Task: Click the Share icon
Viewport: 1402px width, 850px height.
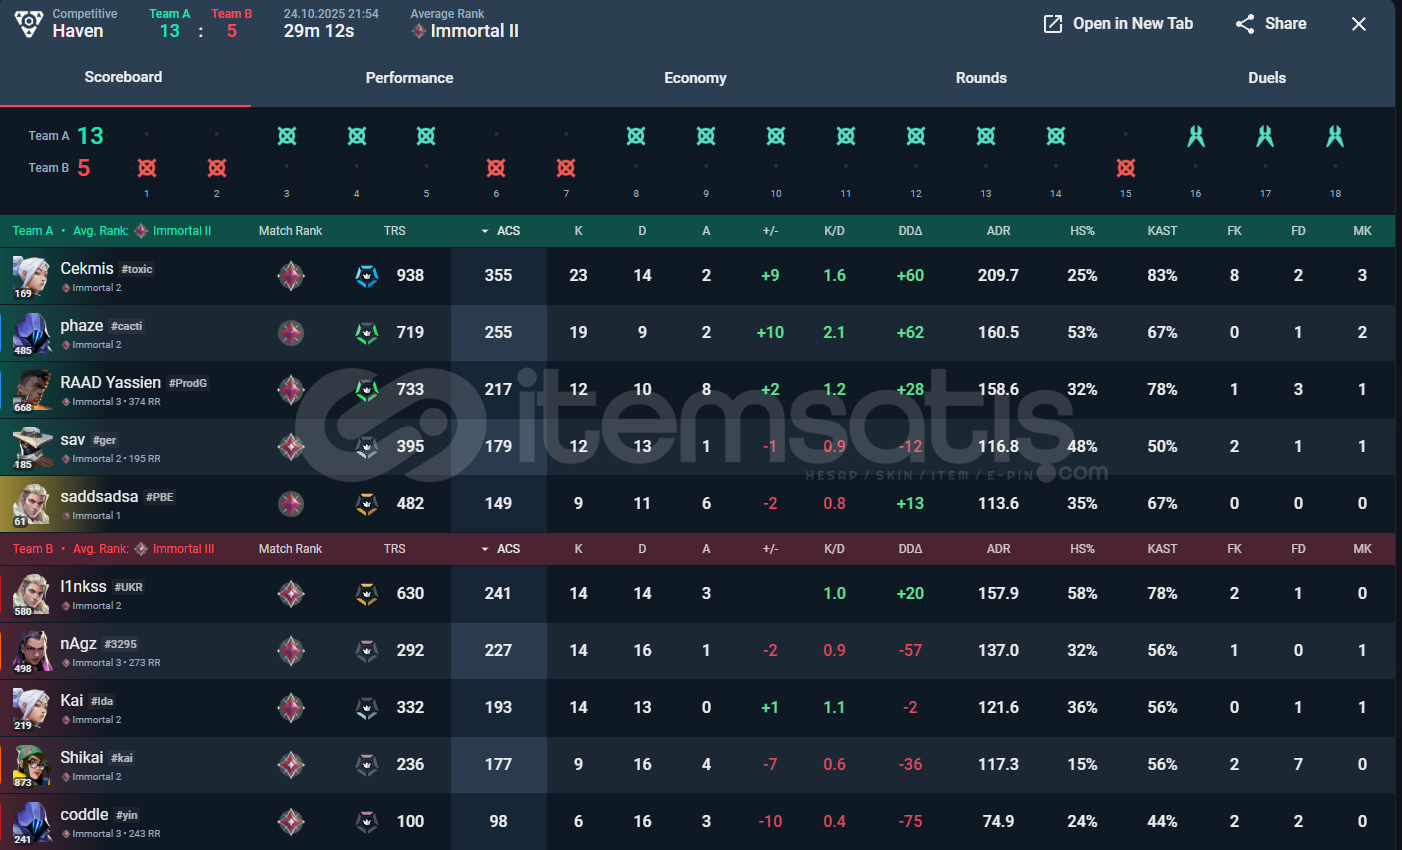Action: (1245, 24)
